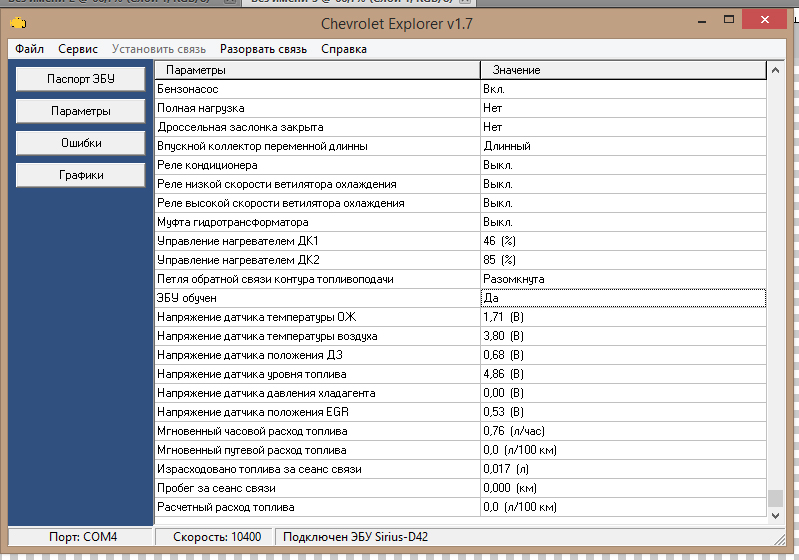The height and width of the screenshot is (560, 799).
Task: Click the 46 (%) value cell
Action: click(623, 241)
